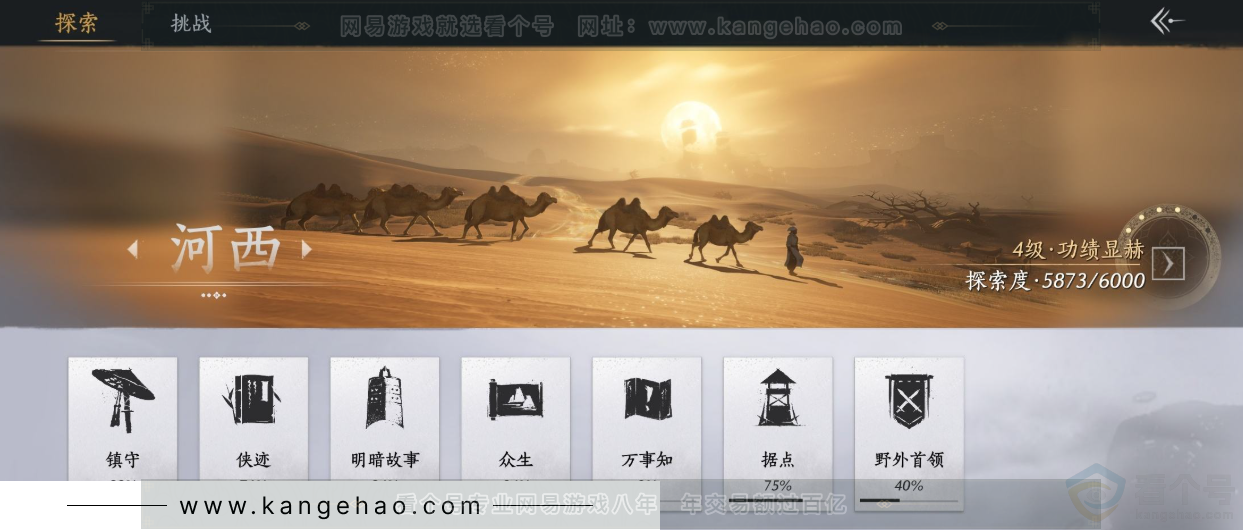Click the 河西 region title
Viewport: 1243px width, 530px height.
coord(225,249)
